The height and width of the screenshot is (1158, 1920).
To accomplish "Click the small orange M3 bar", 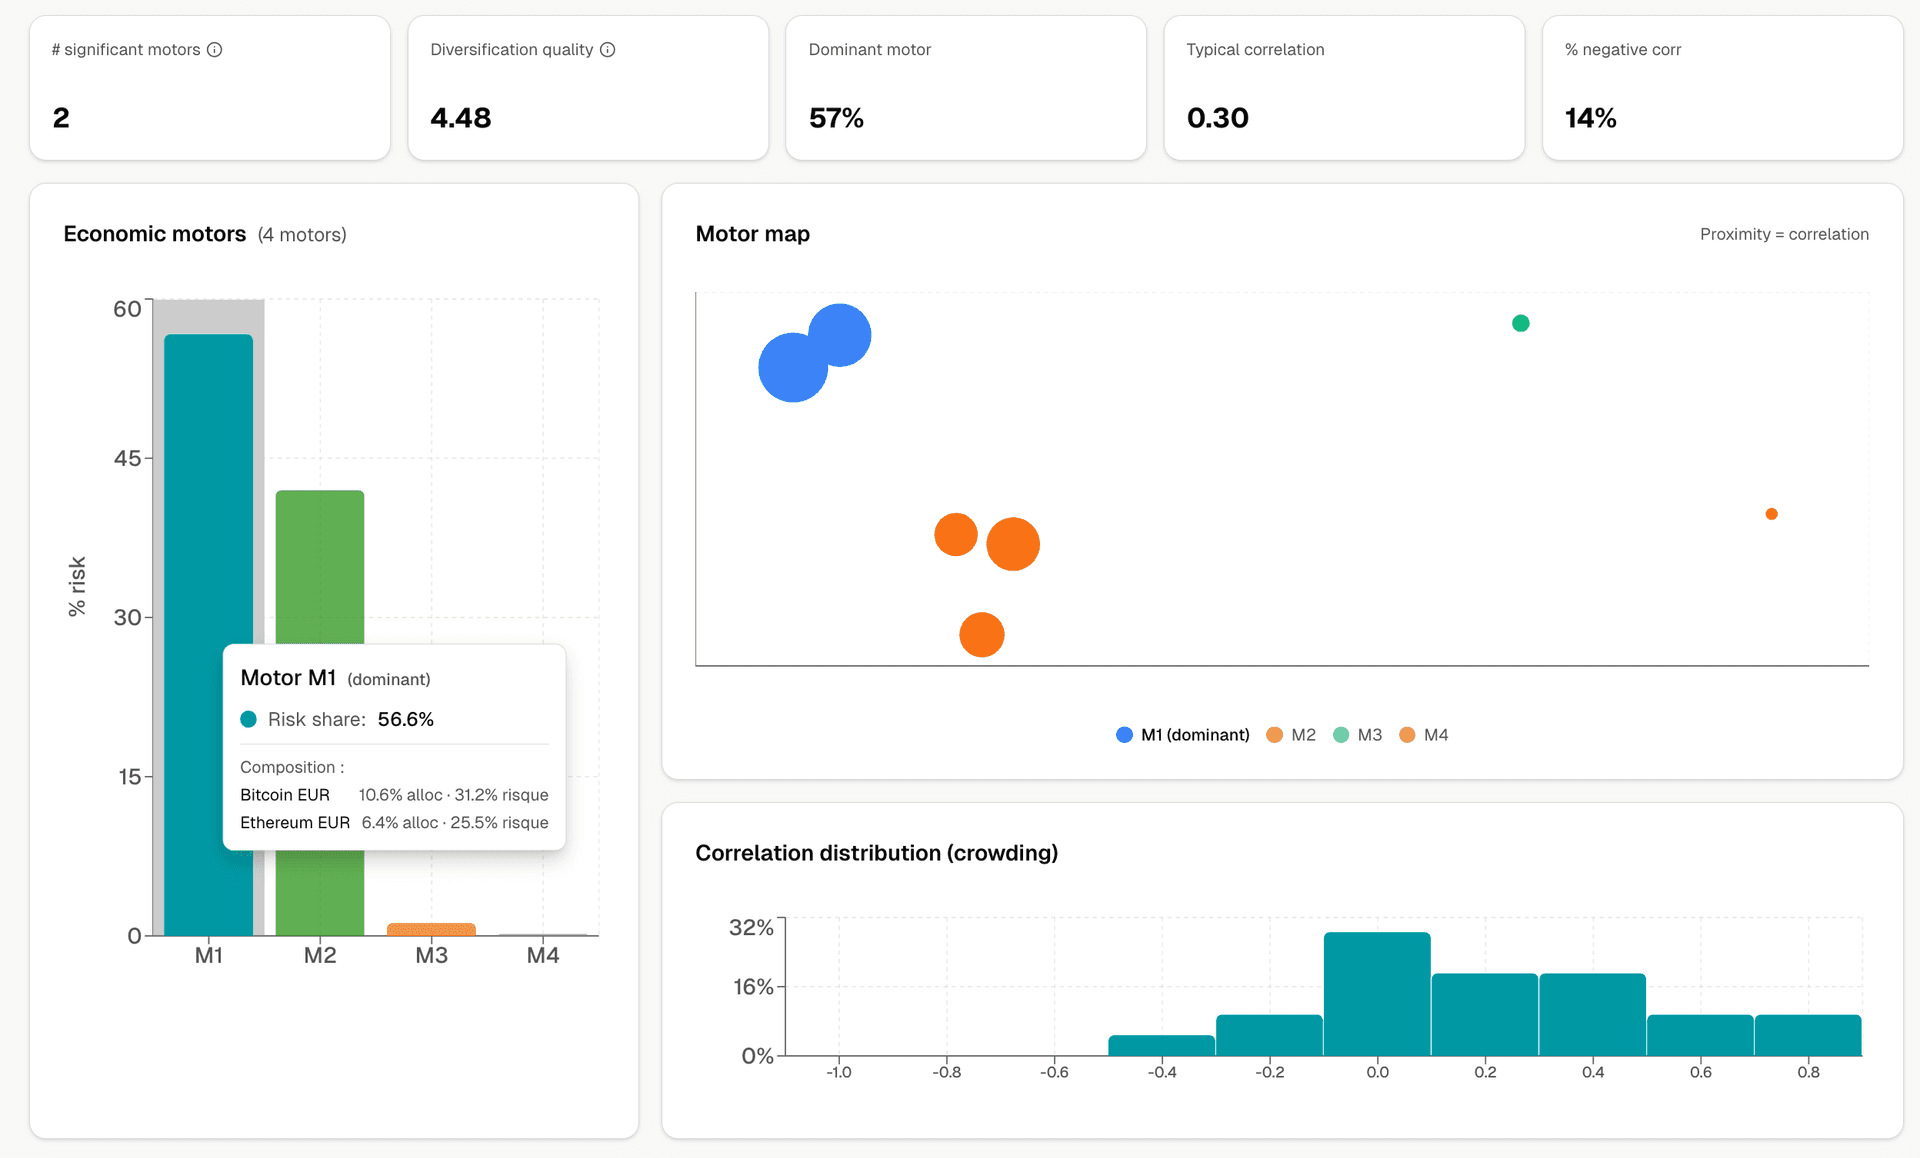I will (x=431, y=929).
